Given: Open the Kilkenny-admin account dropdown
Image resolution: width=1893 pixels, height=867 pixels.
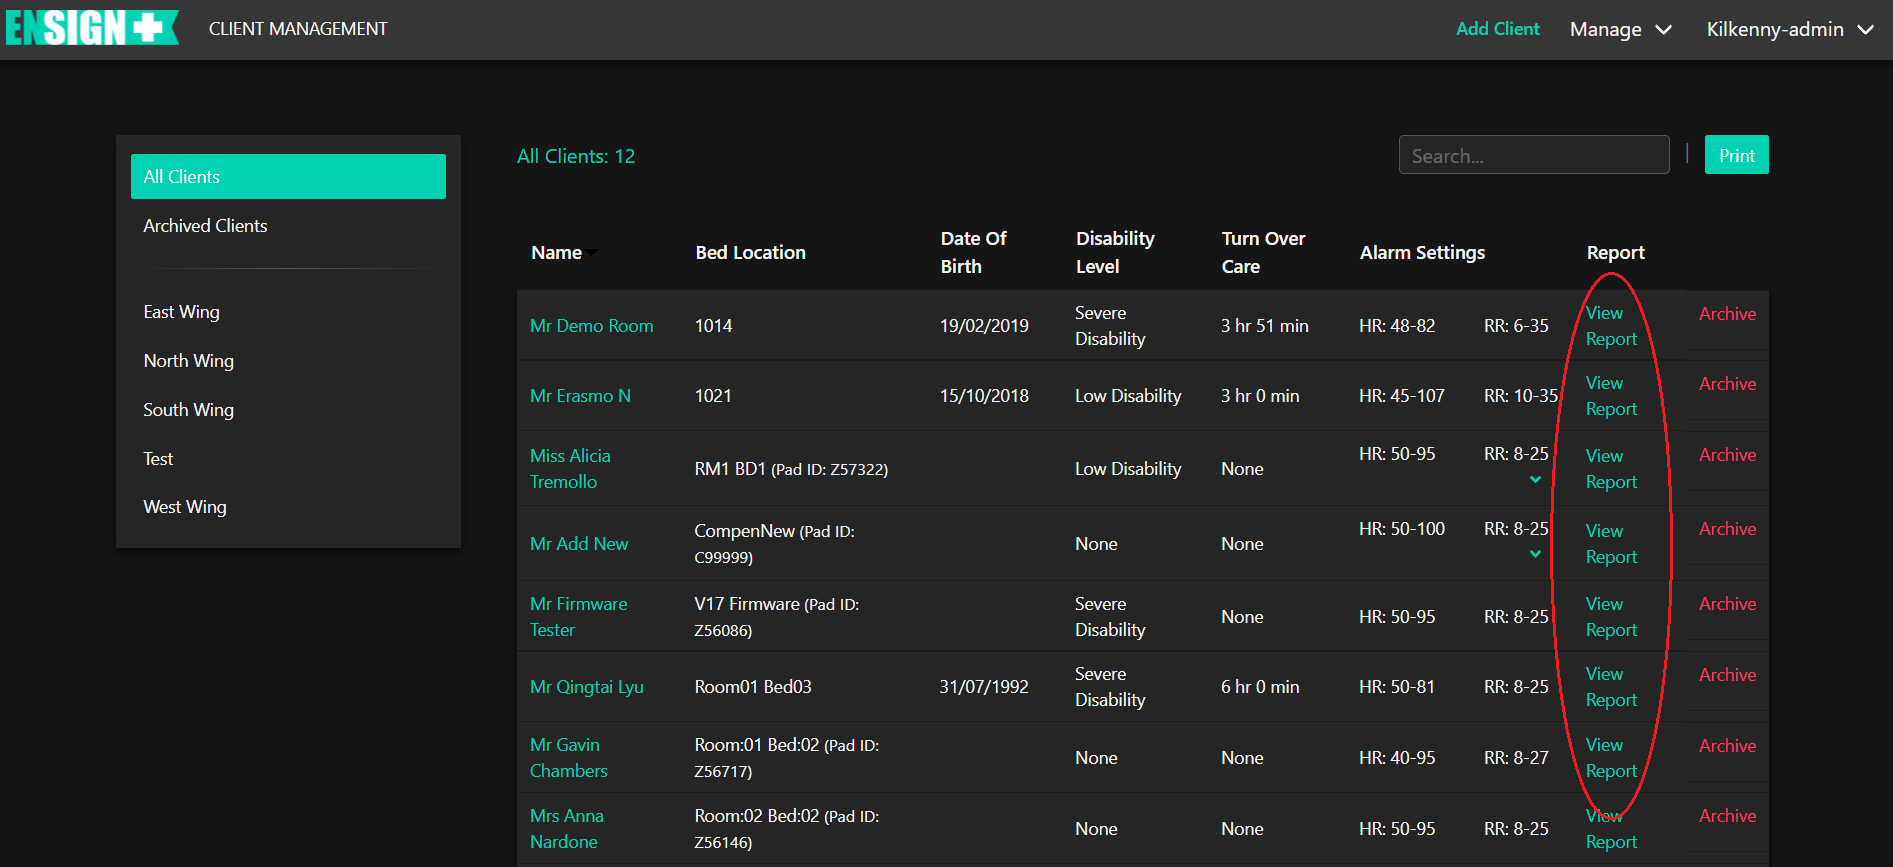Looking at the screenshot, I should point(1789,30).
